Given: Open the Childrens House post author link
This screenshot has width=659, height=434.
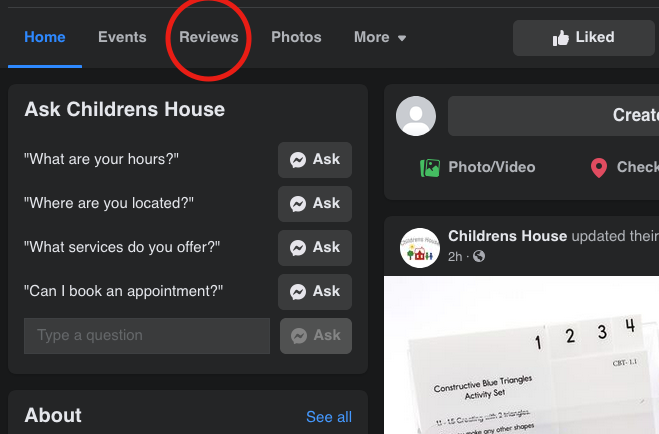Looking at the screenshot, I should (x=507, y=236).
